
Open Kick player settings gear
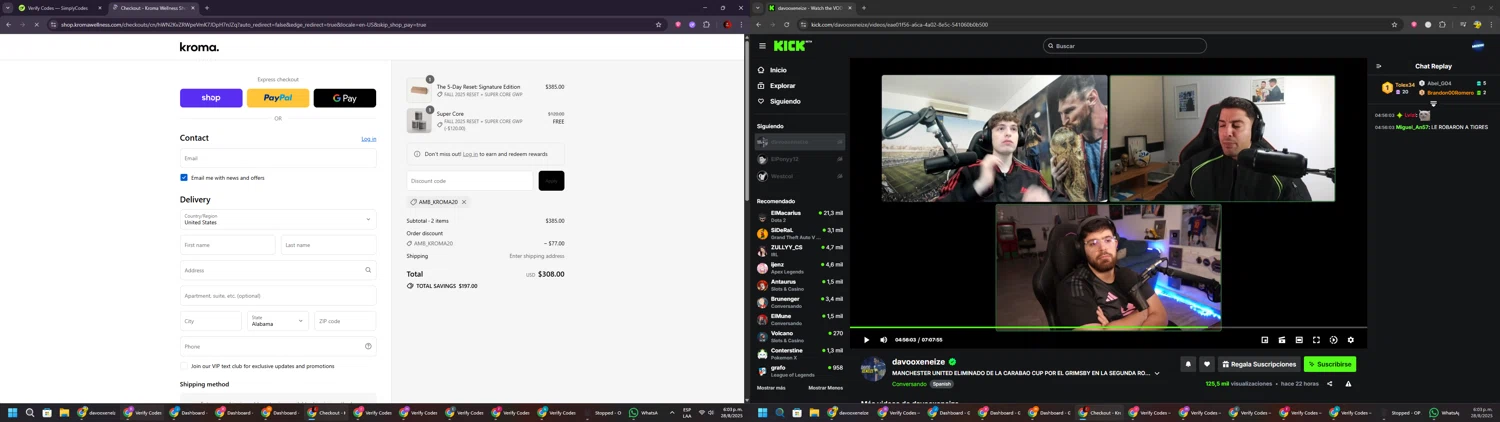(x=1351, y=340)
